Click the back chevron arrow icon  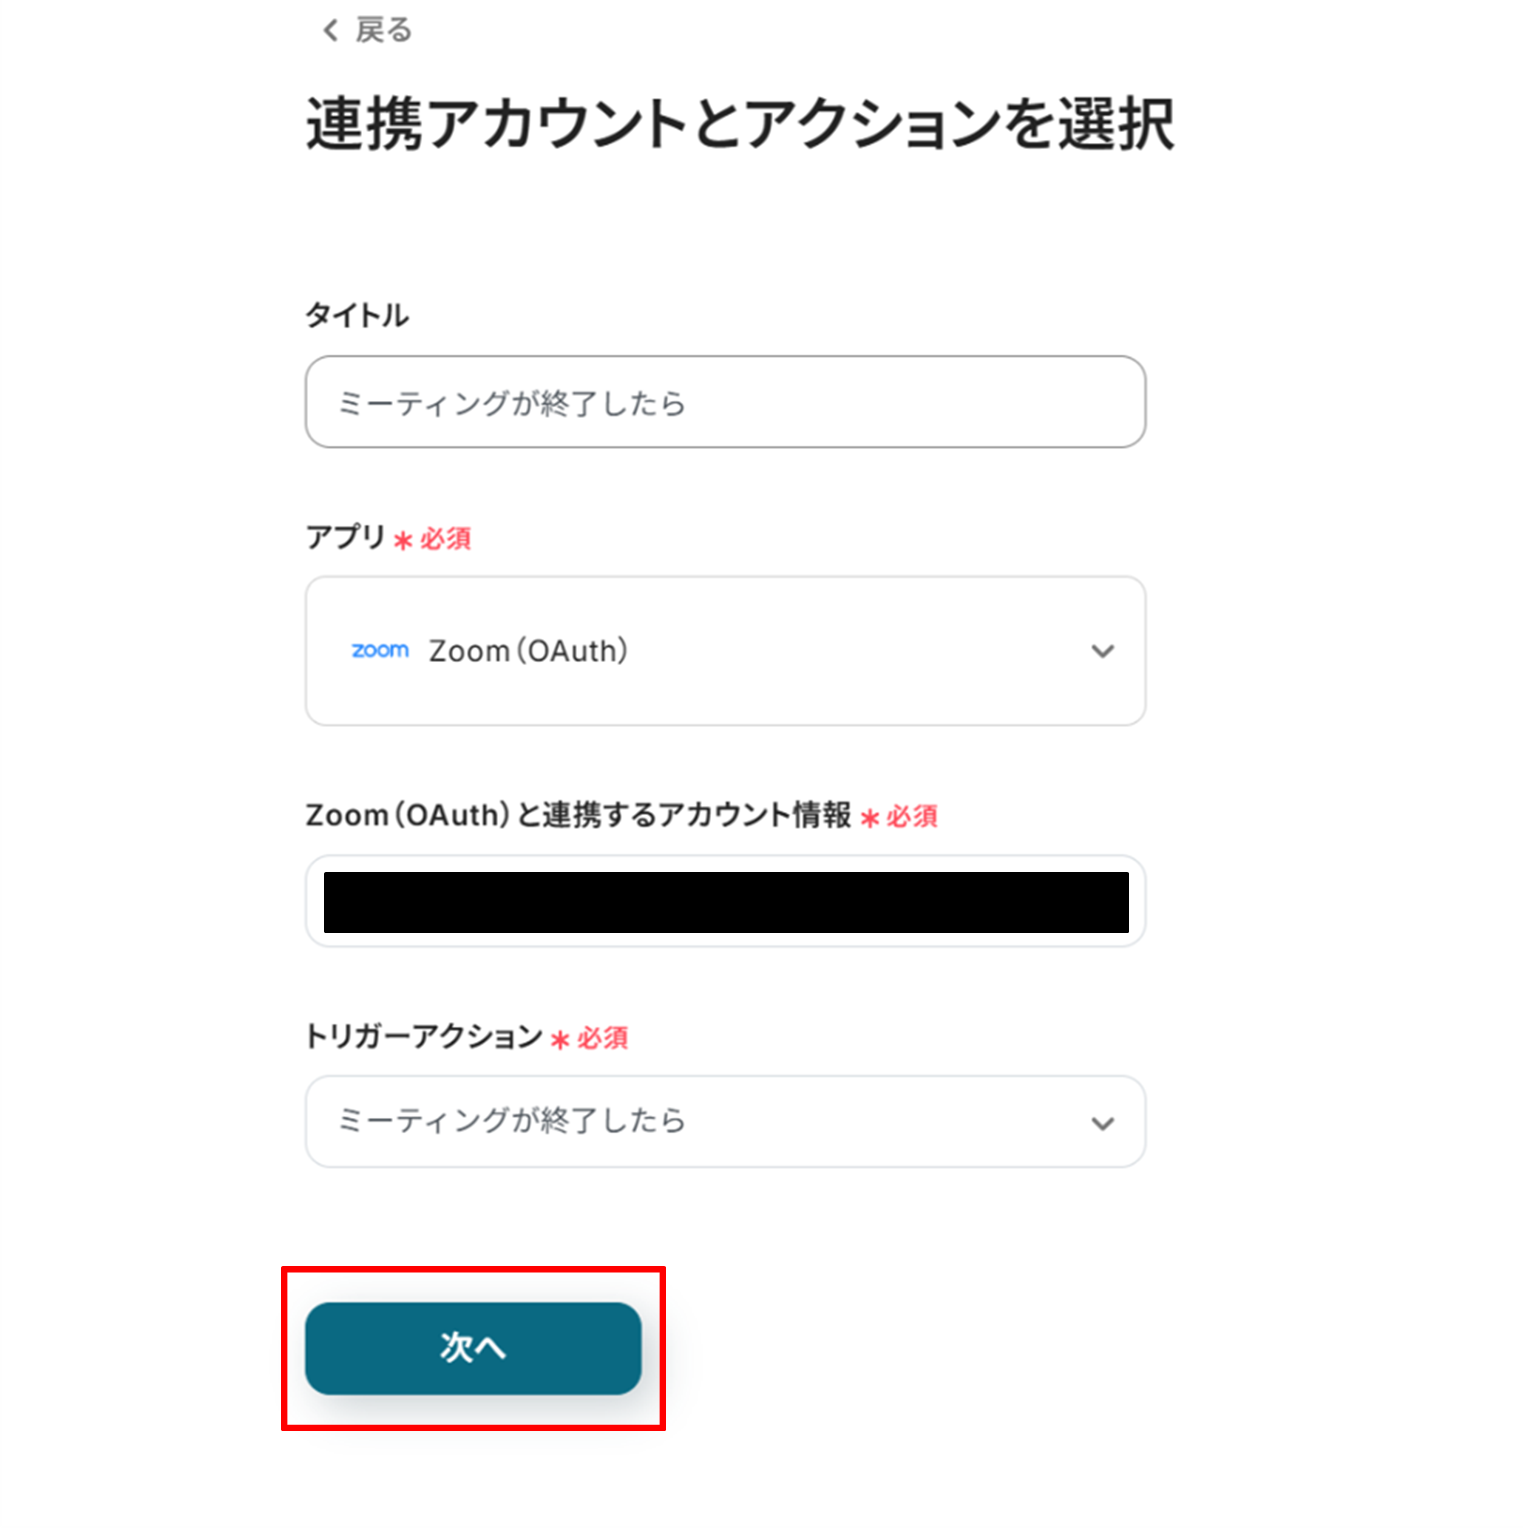click(330, 31)
